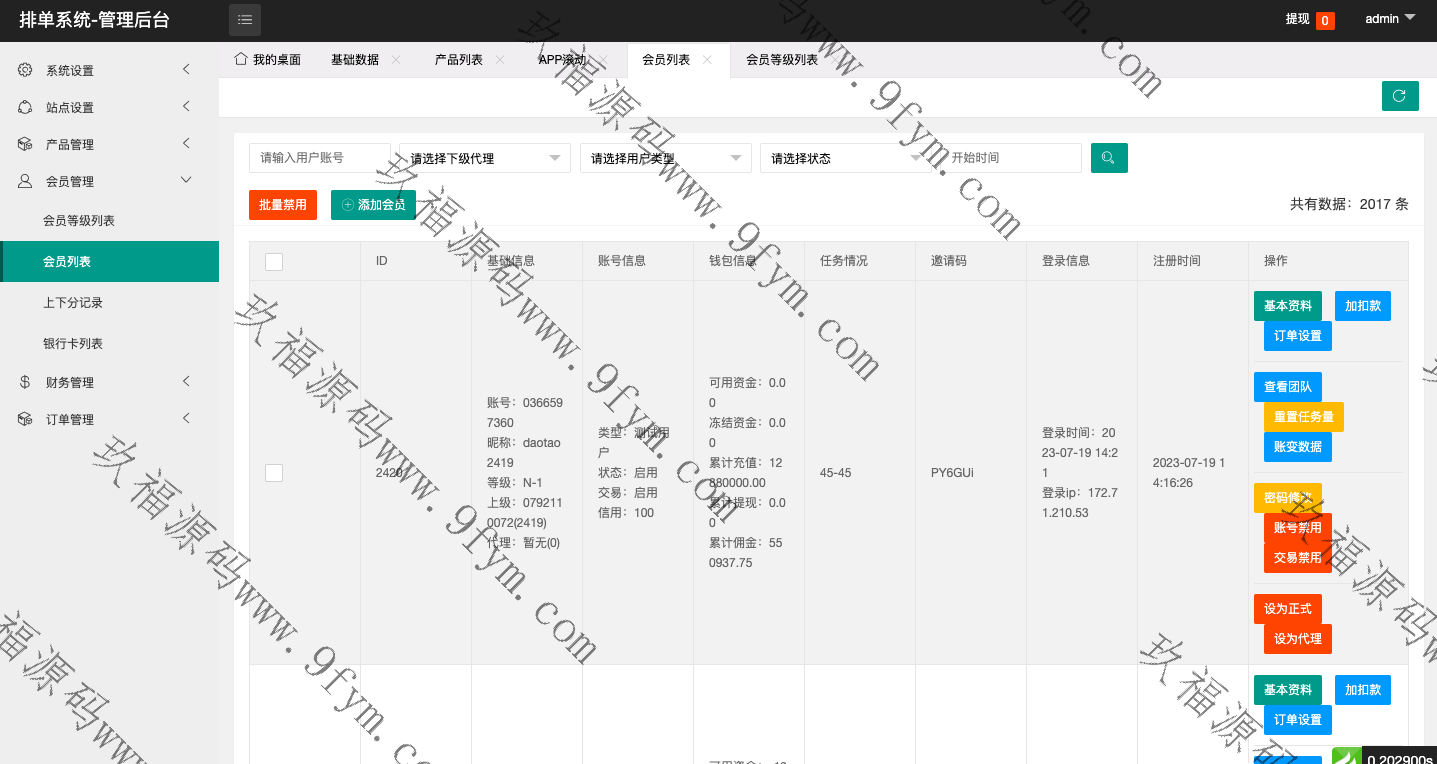The image size is (1437, 764).
Task: Click the green search magnifier button
Action: pos(1109,158)
